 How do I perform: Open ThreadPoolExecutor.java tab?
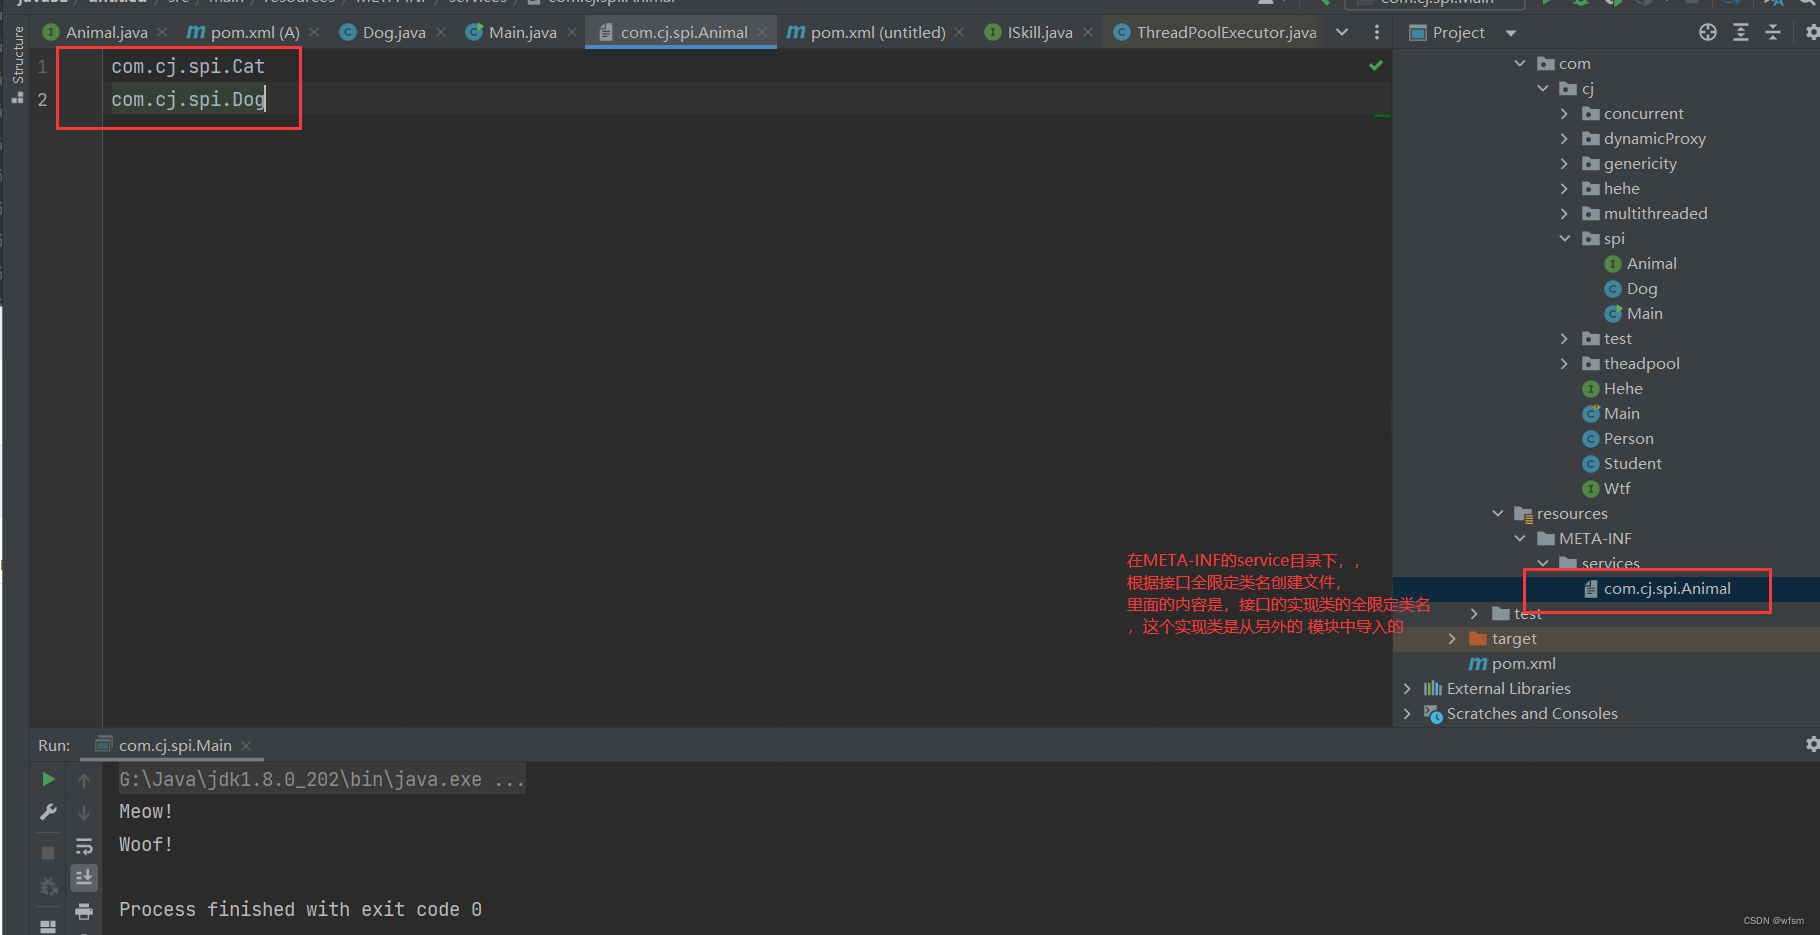[x=1225, y=33]
